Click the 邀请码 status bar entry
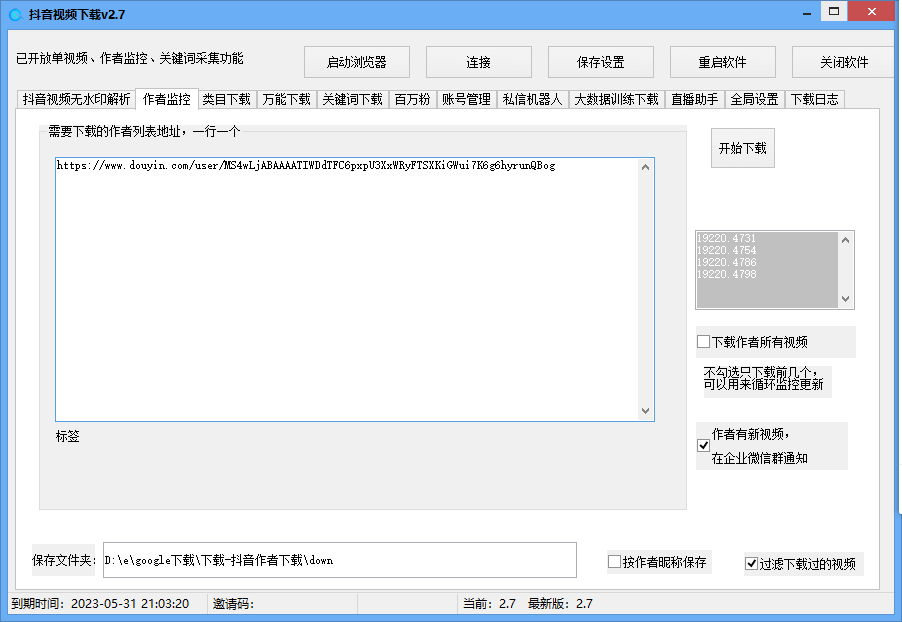Viewport: 902px width, 622px height. pyautogui.click(x=233, y=604)
